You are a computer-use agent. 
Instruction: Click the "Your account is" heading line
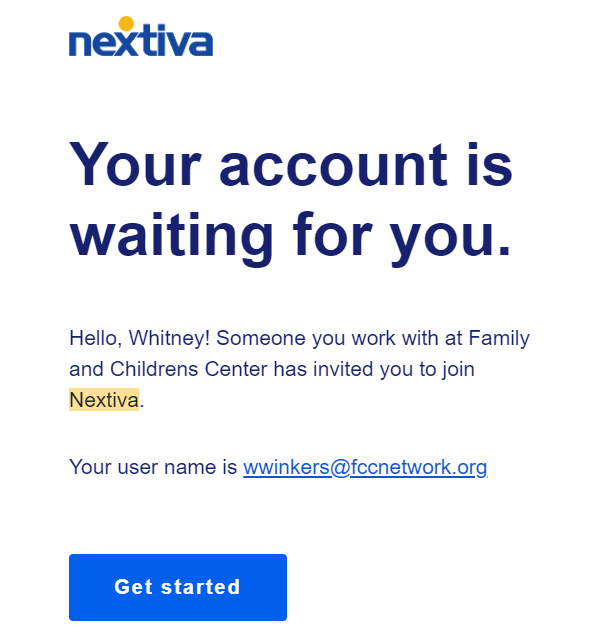click(x=291, y=165)
